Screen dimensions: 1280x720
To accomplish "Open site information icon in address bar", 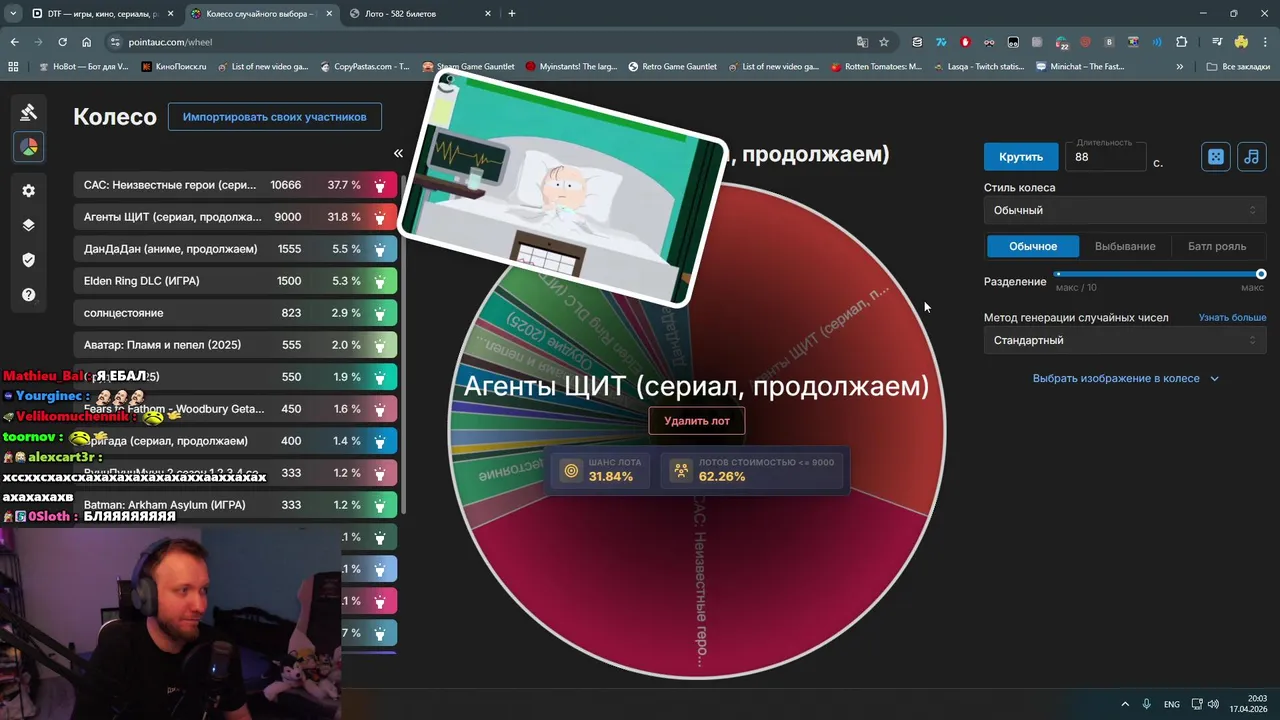I will pyautogui.click(x=115, y=42).
